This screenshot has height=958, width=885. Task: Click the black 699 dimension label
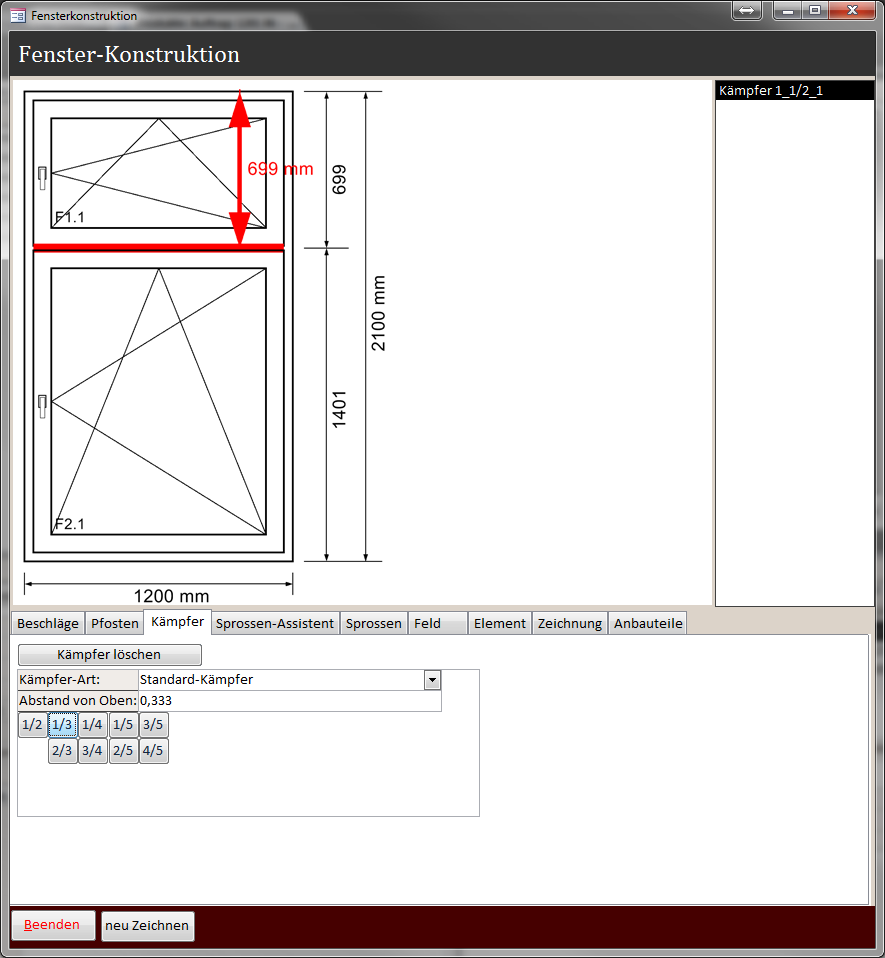339,180
